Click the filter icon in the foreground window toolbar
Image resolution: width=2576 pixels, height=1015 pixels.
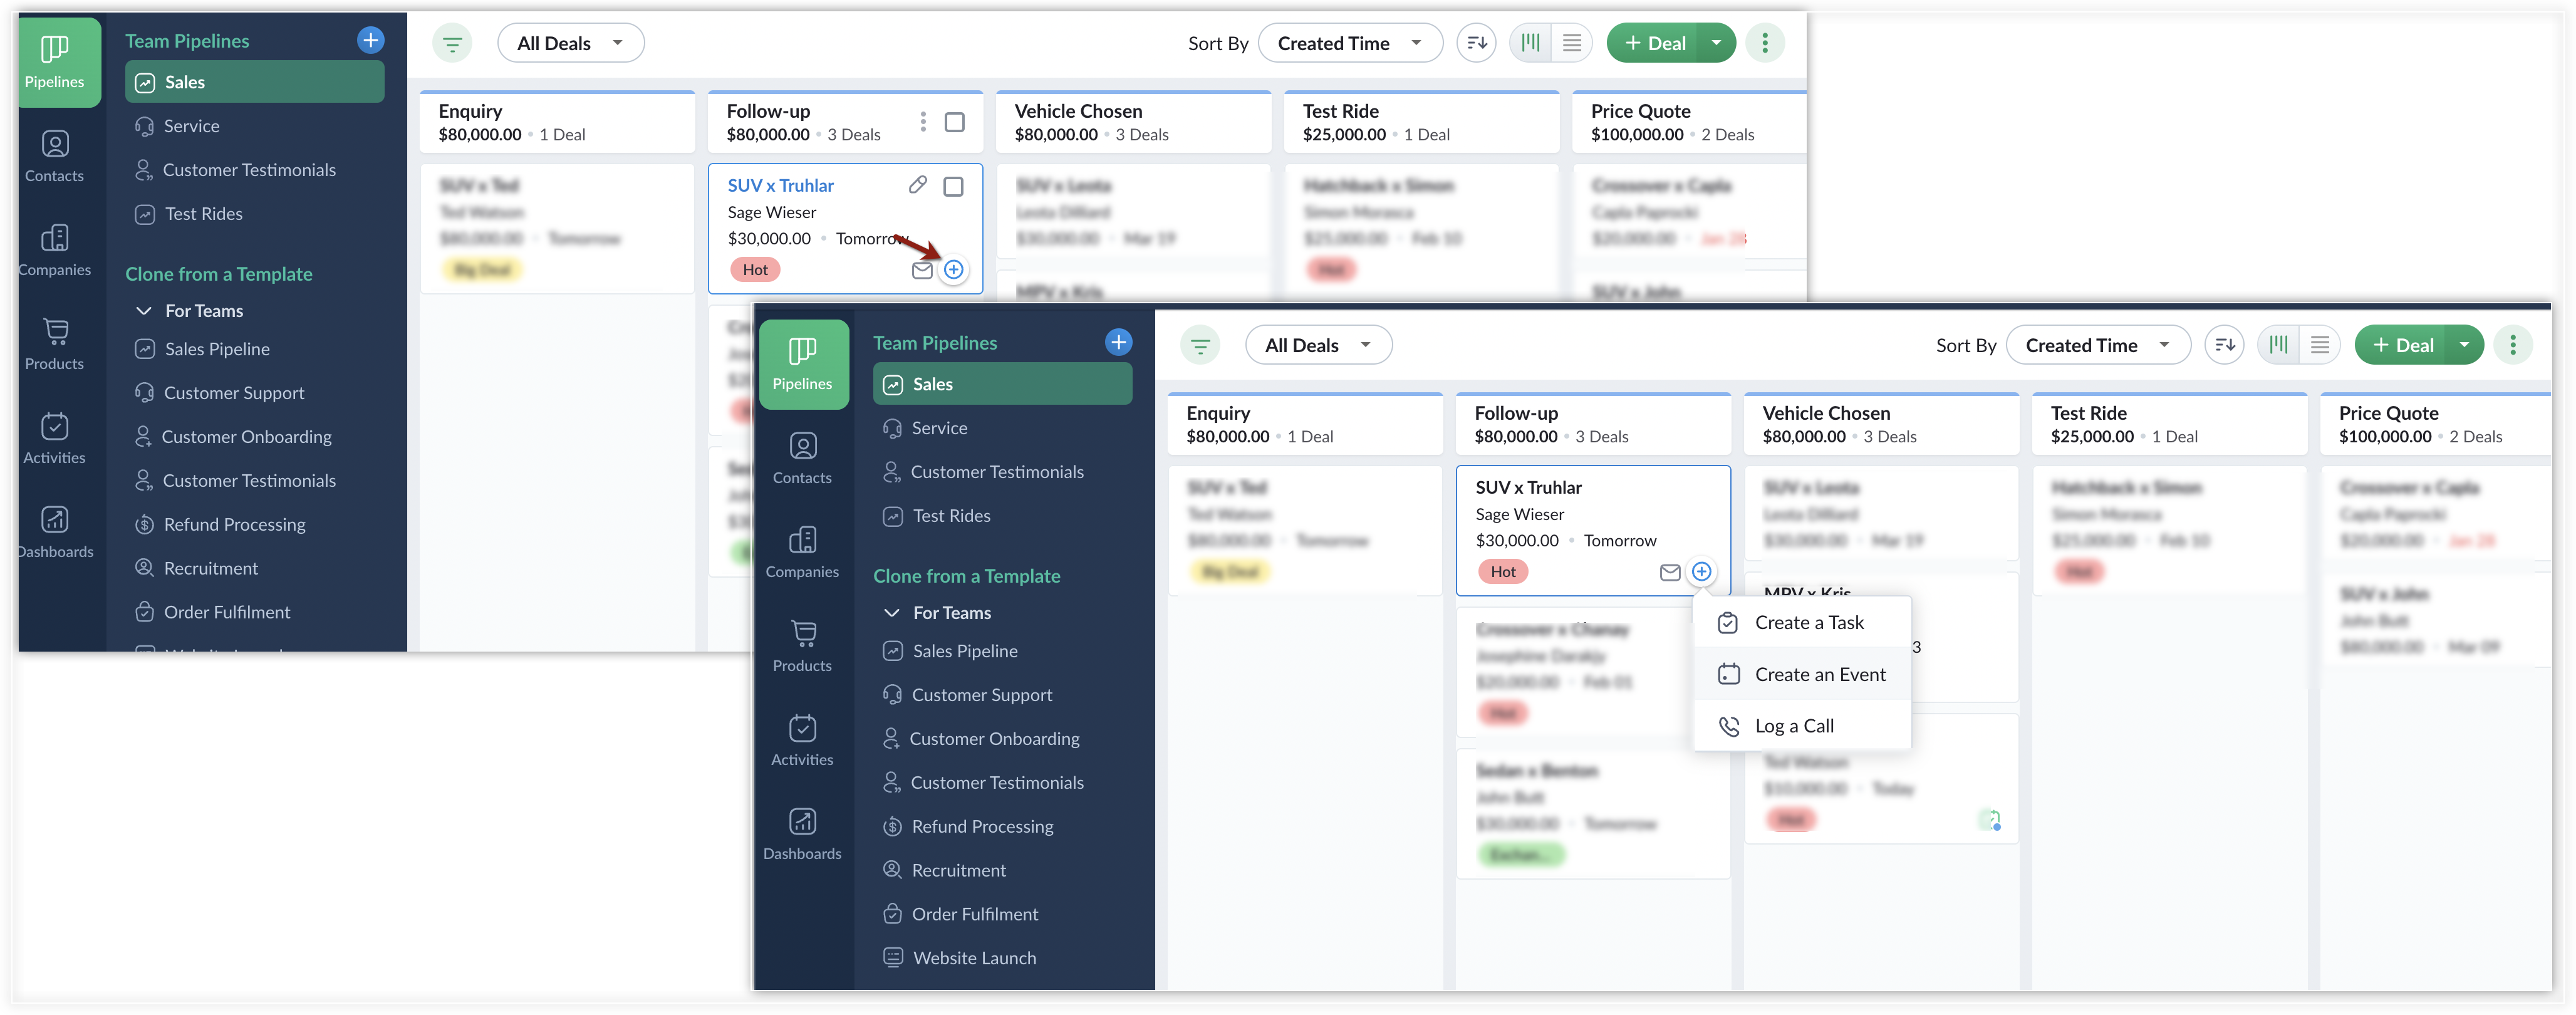1200,346
